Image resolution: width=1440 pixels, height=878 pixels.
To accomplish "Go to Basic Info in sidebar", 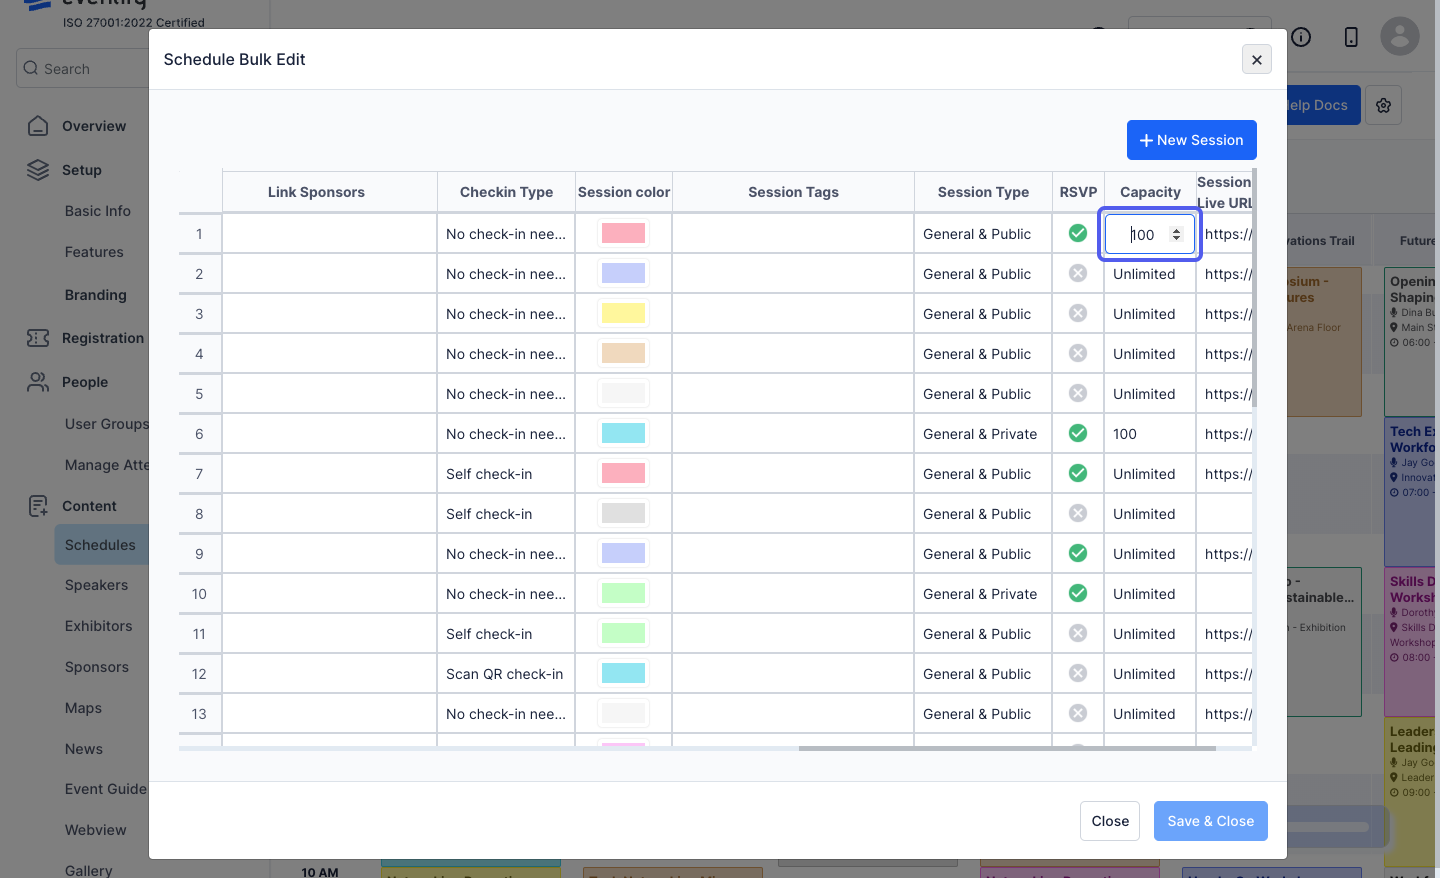I will pos(98,211).
